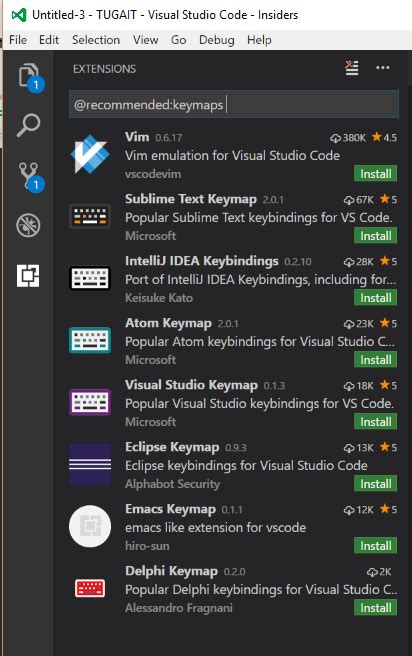Click the Vim 380K download count

348,138
